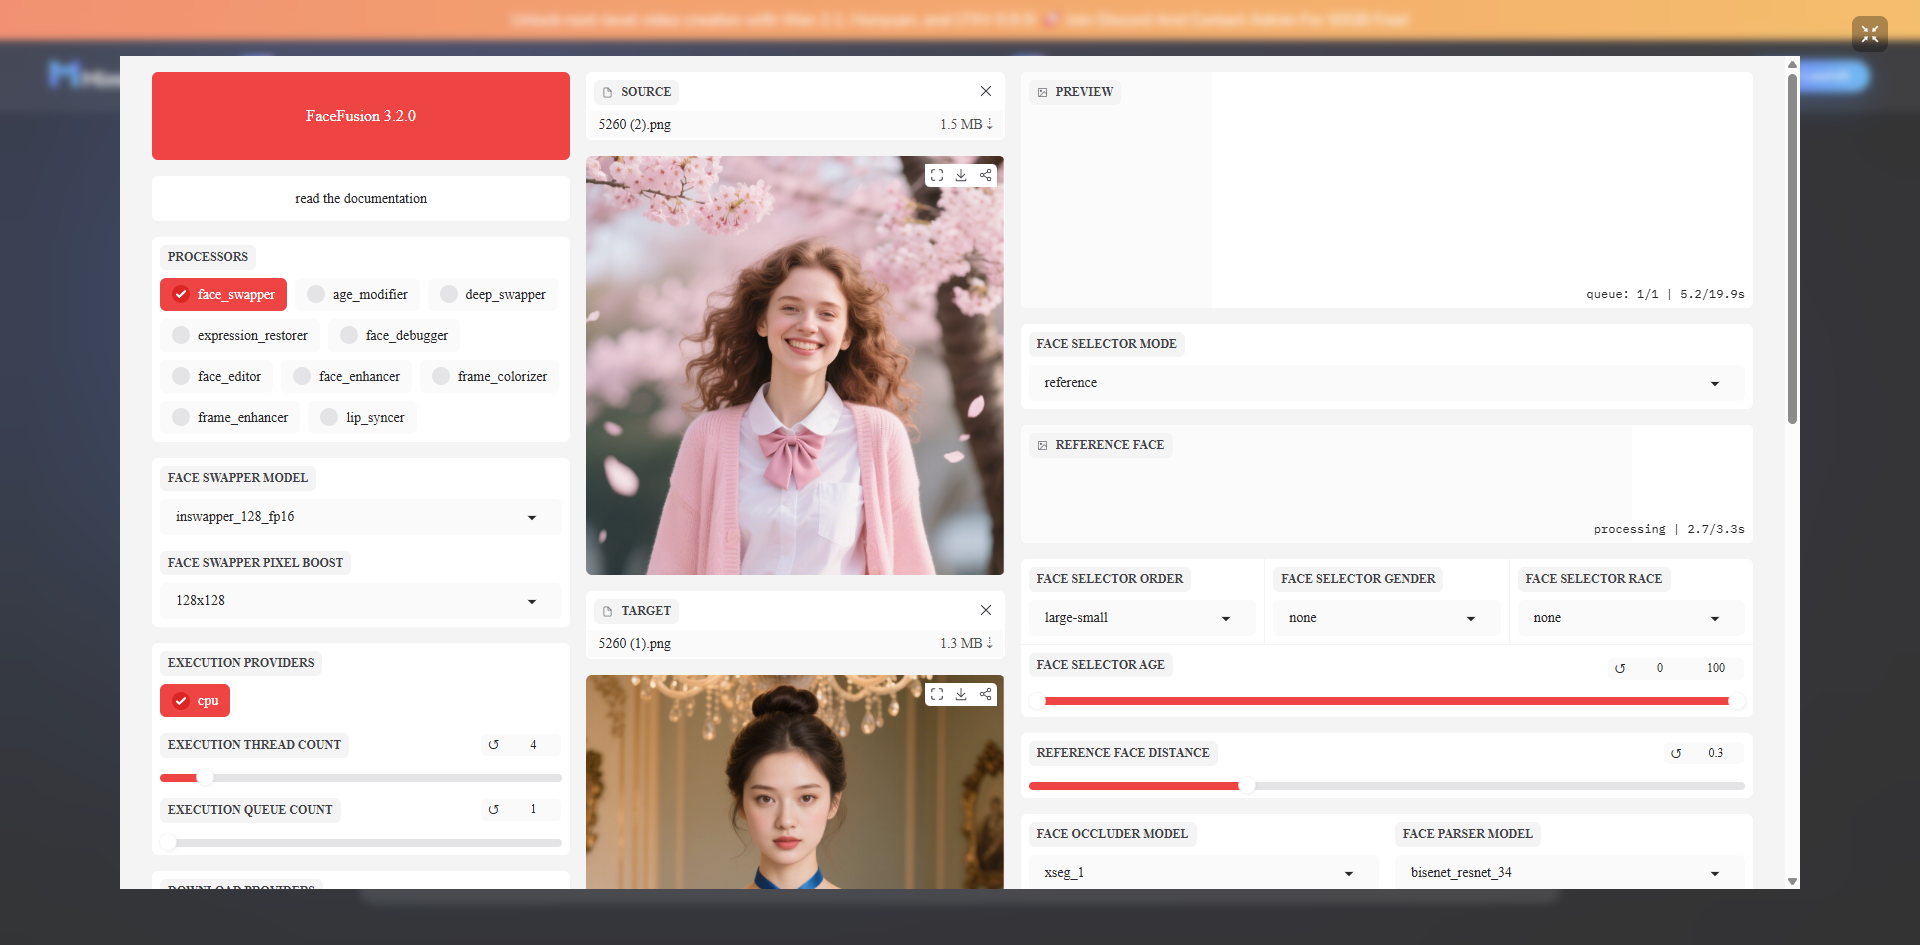This screenshot has width=1920, height=945.
Task: Edit the reference face distance field
Action: coord(1716,753)
